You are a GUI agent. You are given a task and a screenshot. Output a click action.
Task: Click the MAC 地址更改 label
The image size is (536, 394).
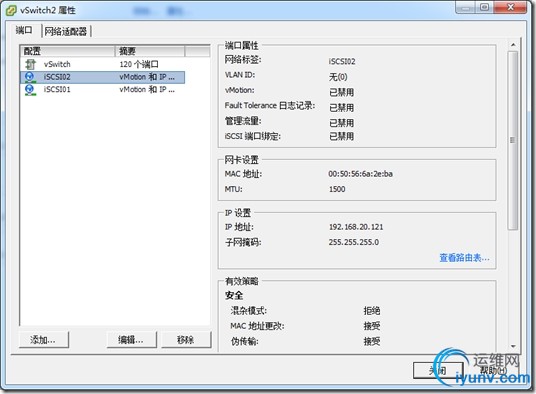point(257,326)
